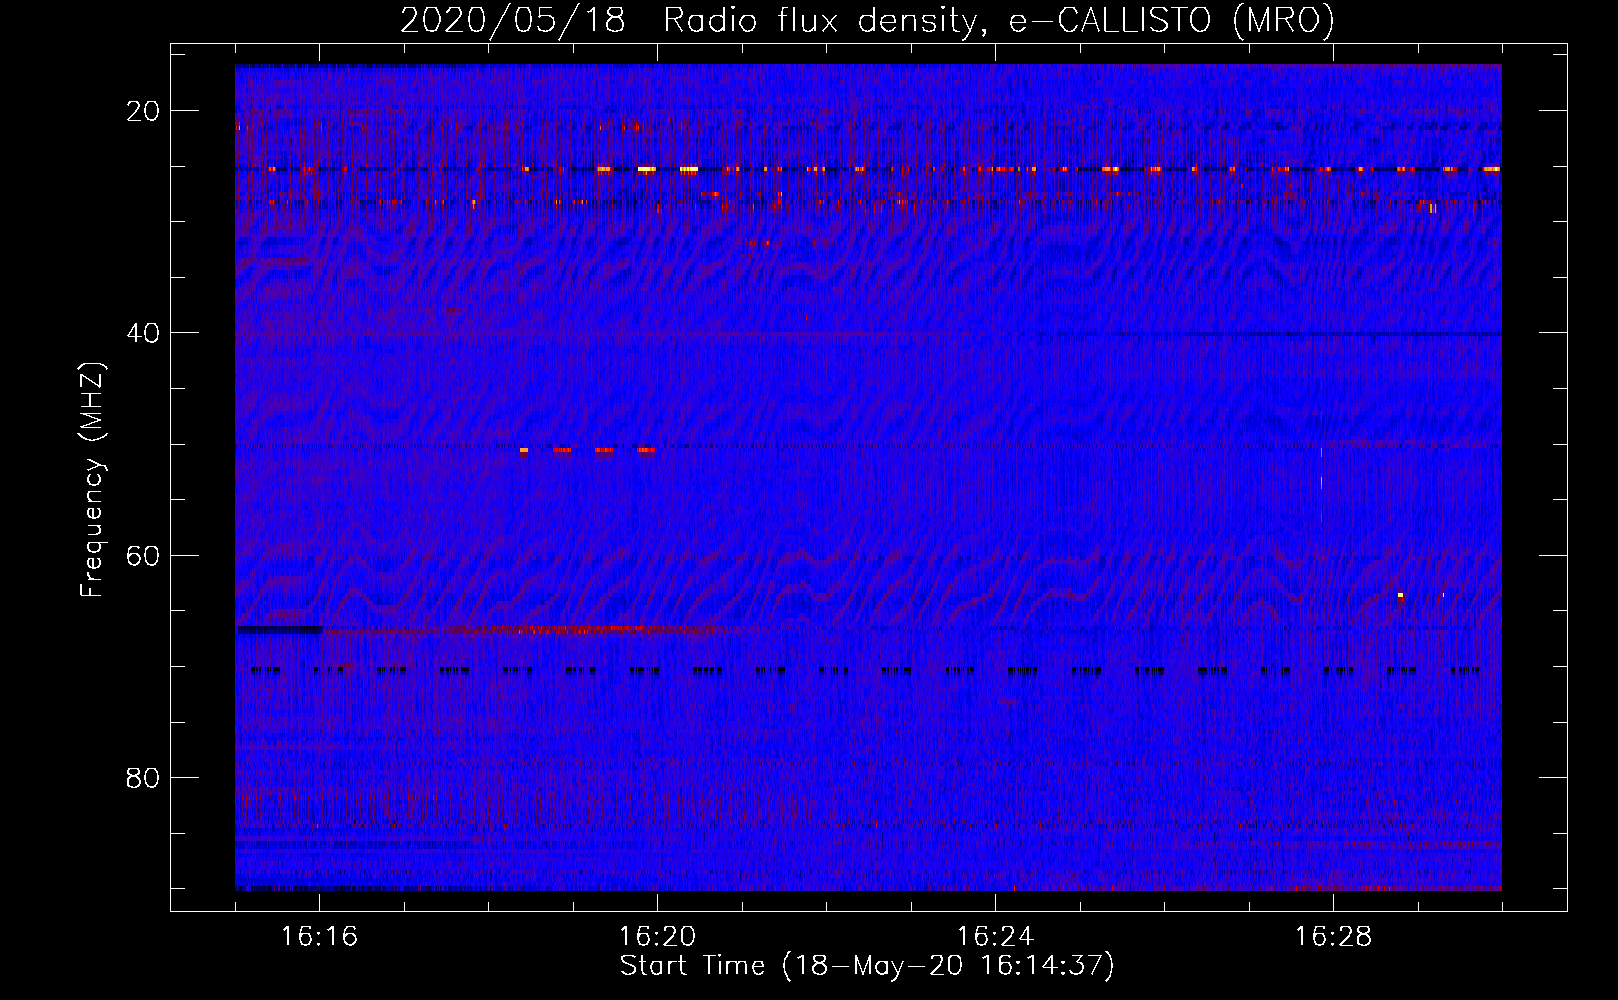Click the bright yellow burst at 25 MHz near 16:20

click(x=646, y=169)
